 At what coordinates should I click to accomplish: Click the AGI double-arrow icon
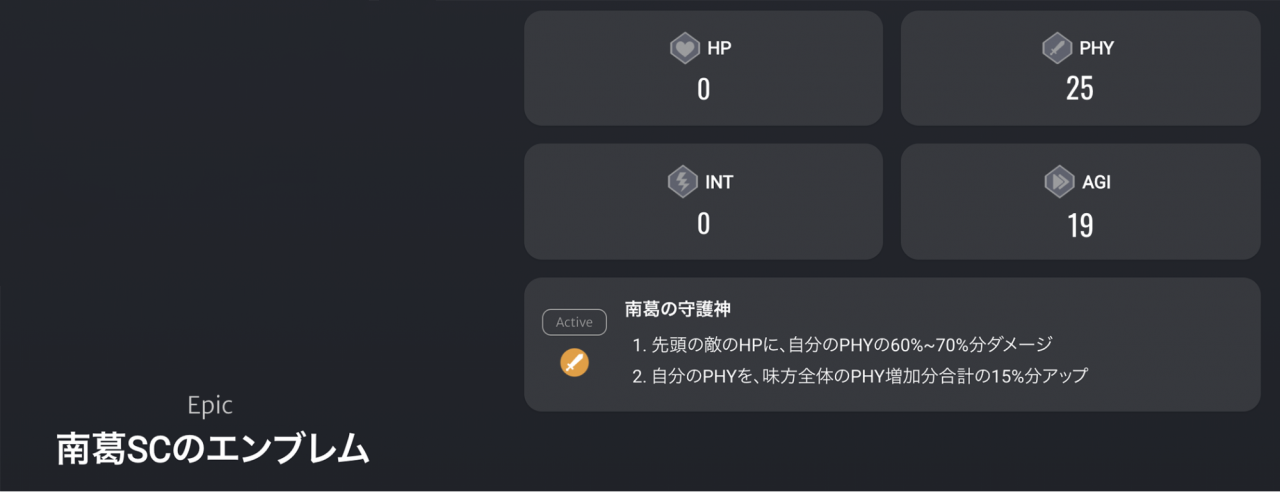[1059, 182]
